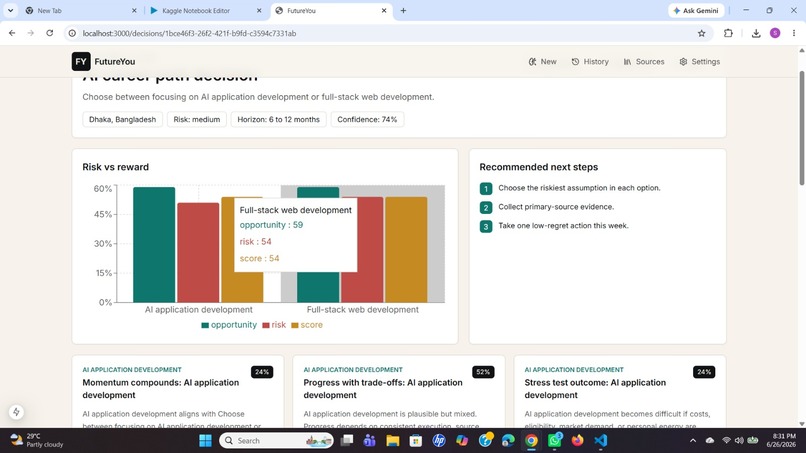Click the lightning bolt floating button
The width and height of the screenshot is (806, 453).
tap(16, 412)
